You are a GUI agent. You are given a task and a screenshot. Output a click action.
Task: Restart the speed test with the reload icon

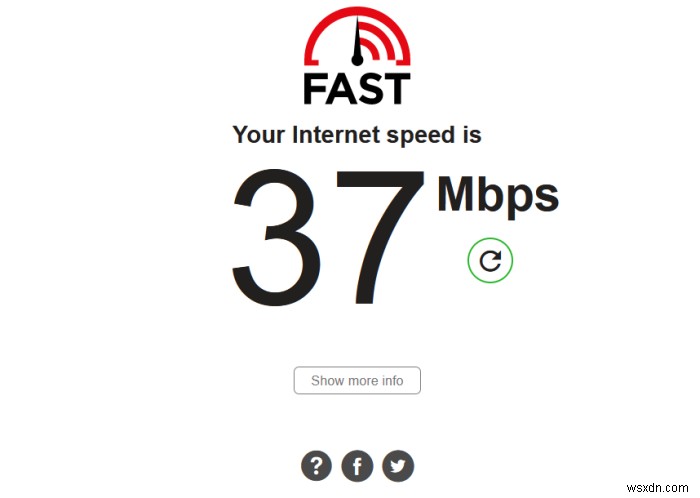pos(490,260)
